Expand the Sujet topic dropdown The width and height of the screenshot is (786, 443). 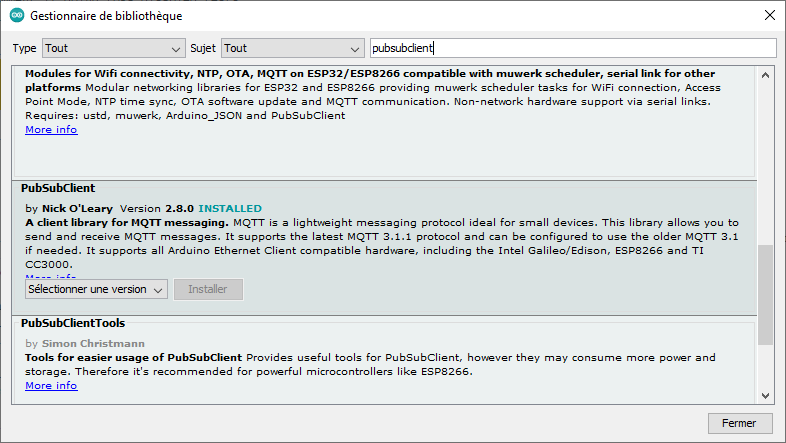(x=293, y=48)
